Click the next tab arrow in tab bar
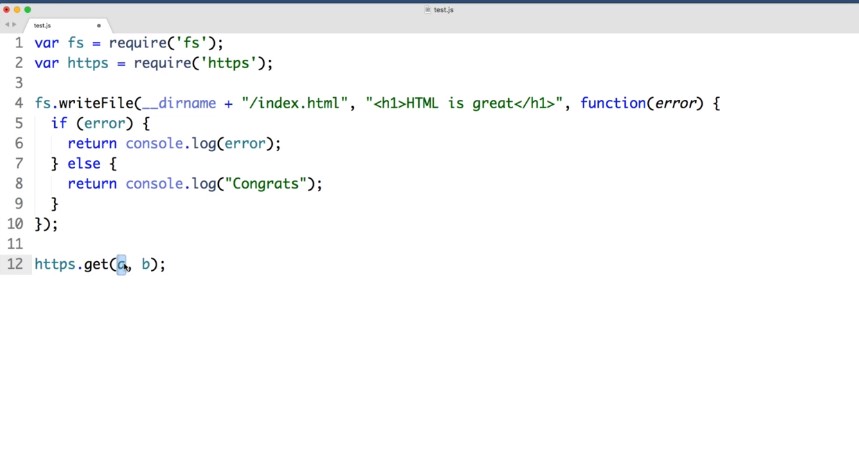This screenshot has width=859, height=451. coord(15,25)
